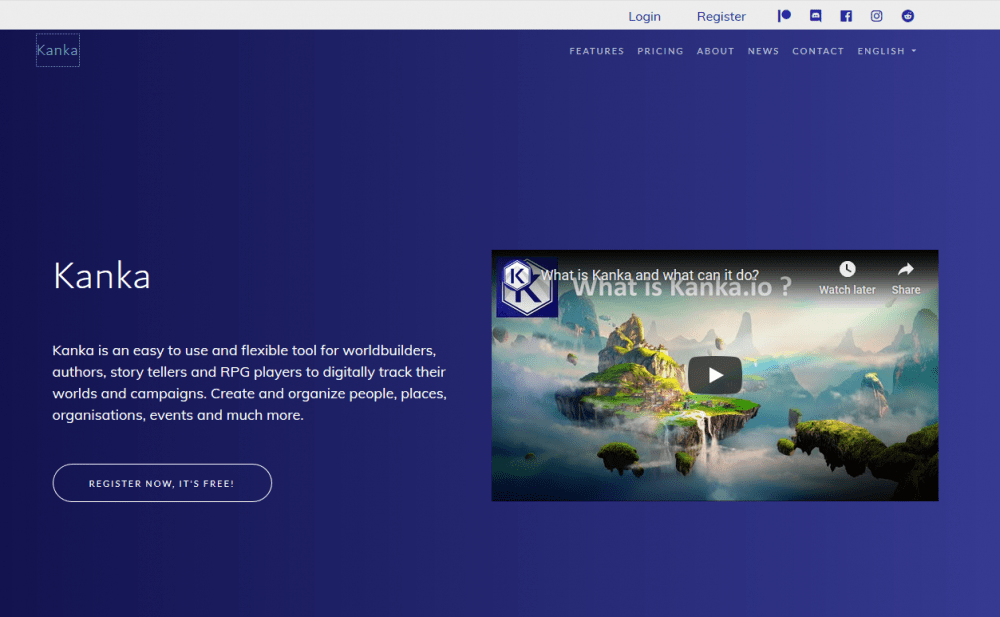
Task: Click the Share arrow on the video
Action: (906, 270)
